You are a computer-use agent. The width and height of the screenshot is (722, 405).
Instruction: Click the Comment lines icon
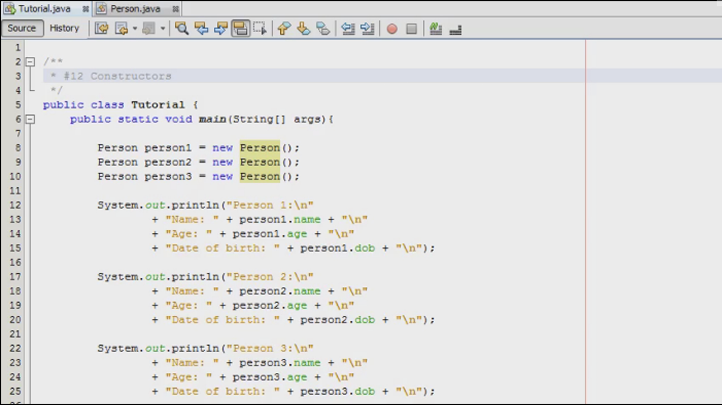436,29
